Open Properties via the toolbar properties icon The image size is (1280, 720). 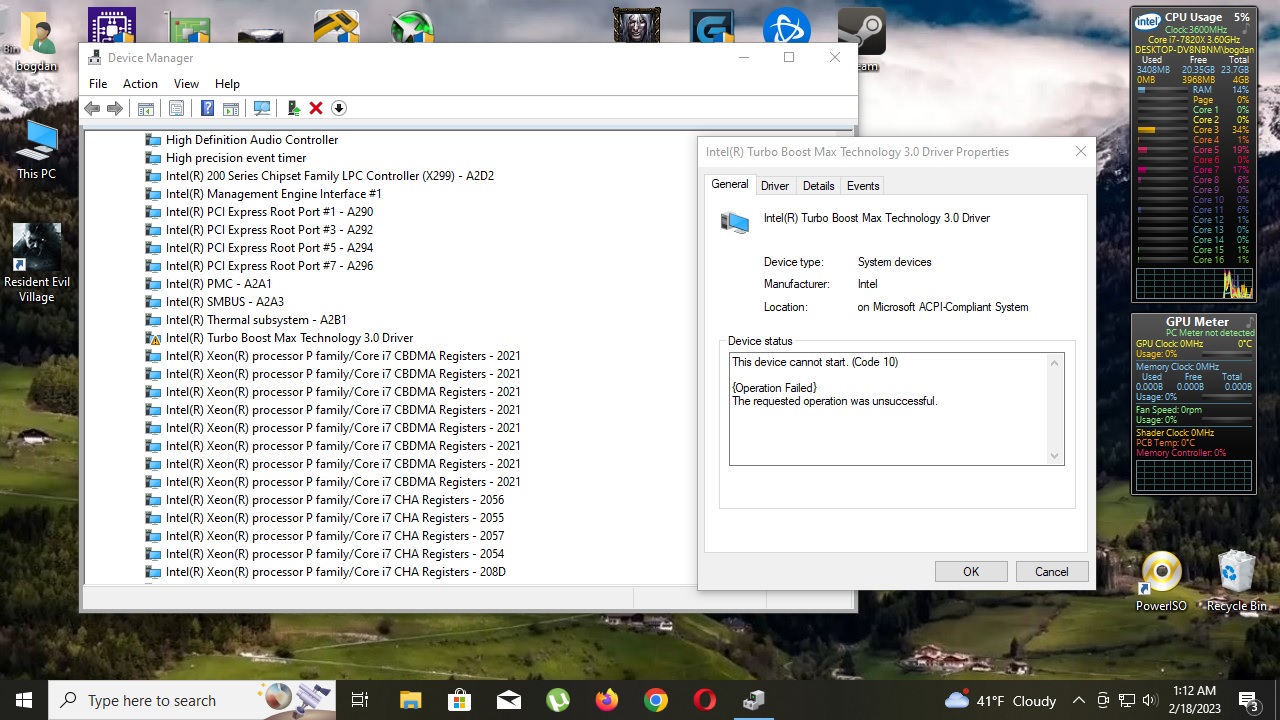pyautogui.click(x=176, y=108)
